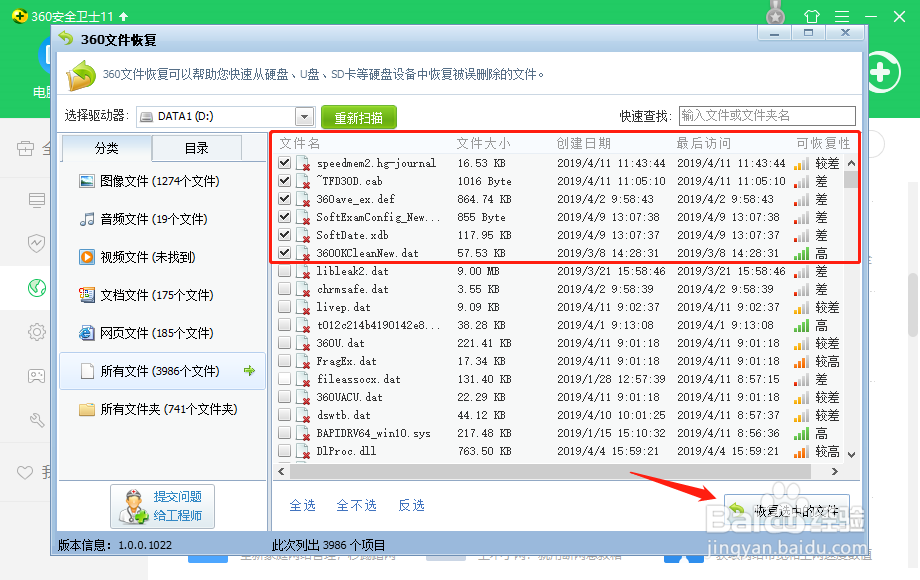920x580 pixels.
Task: Click the scroll right arrow of file list
Action: tap(835, 471)
